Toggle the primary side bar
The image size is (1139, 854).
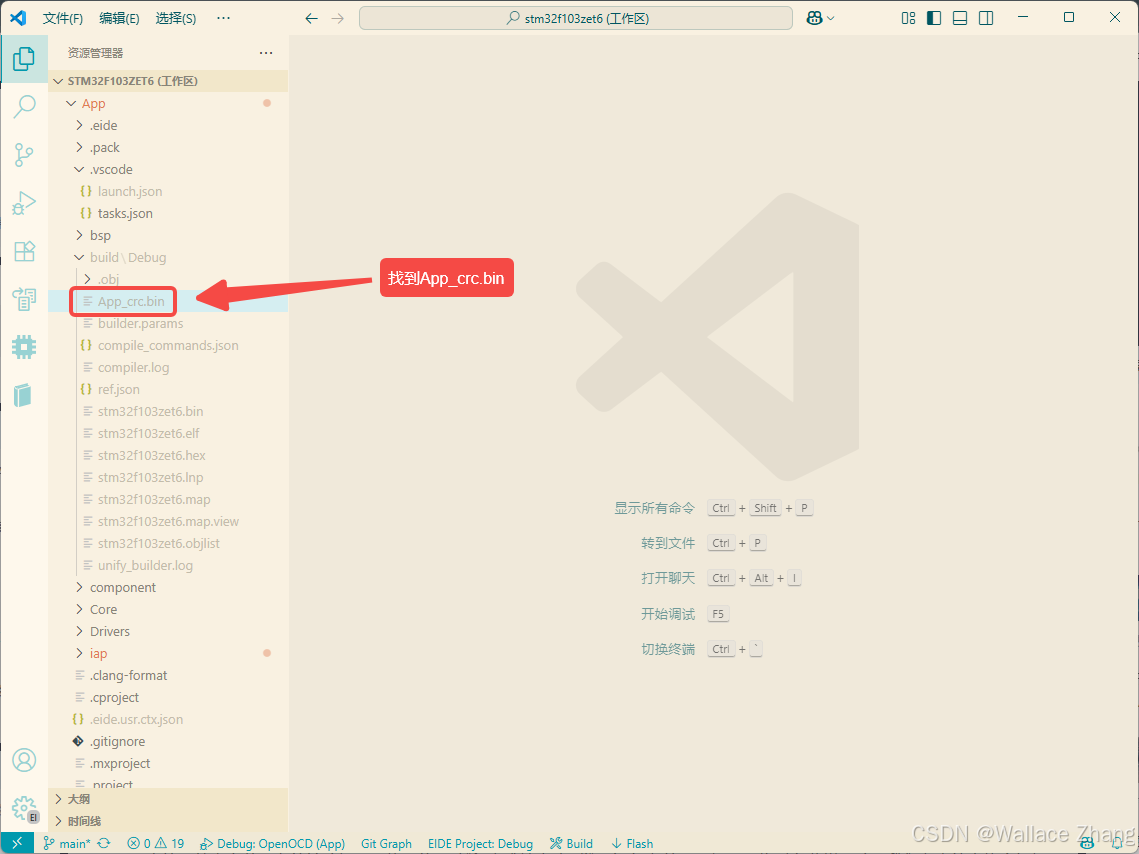934,18
